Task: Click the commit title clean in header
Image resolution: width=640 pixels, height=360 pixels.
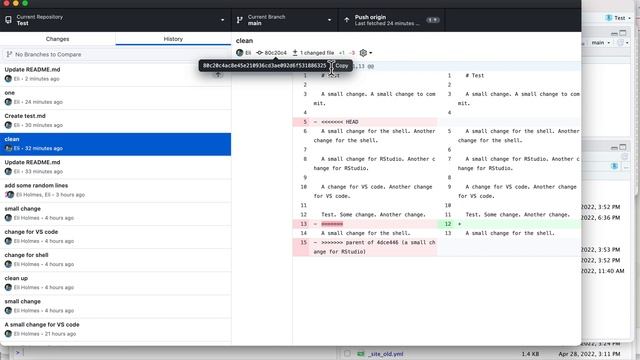Action: 244,40
